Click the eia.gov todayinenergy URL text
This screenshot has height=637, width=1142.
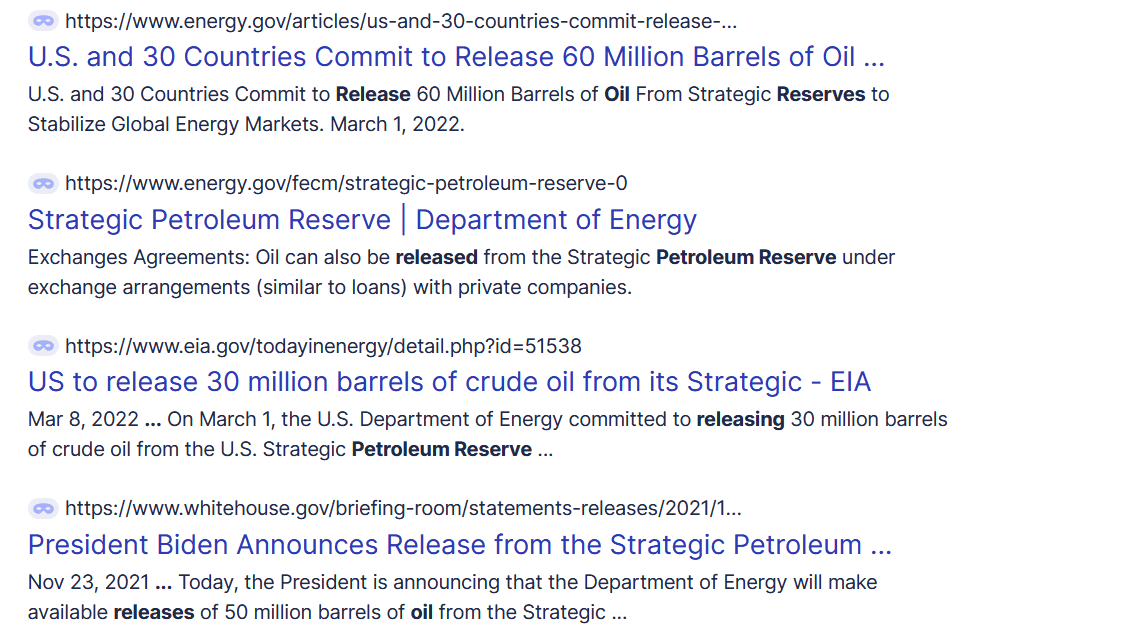click(323, 346)
